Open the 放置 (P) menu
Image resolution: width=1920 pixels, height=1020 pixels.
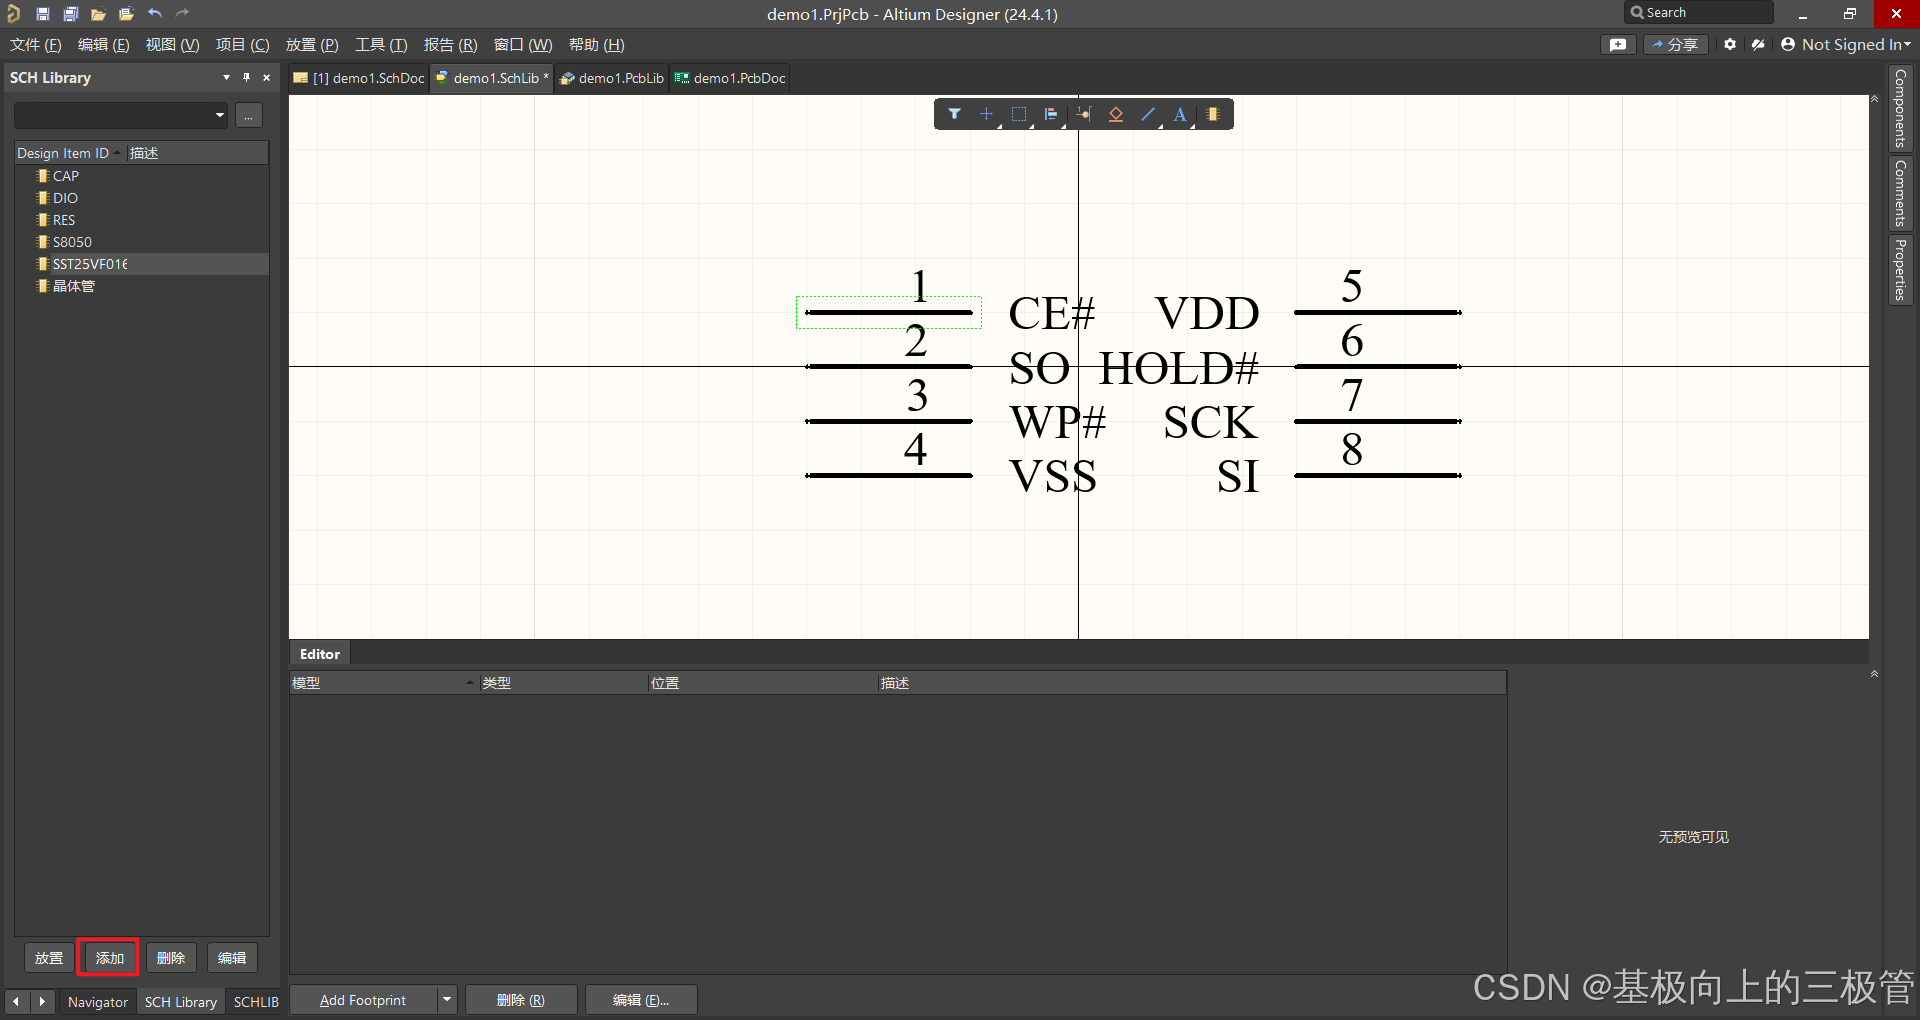coord(312,45)
